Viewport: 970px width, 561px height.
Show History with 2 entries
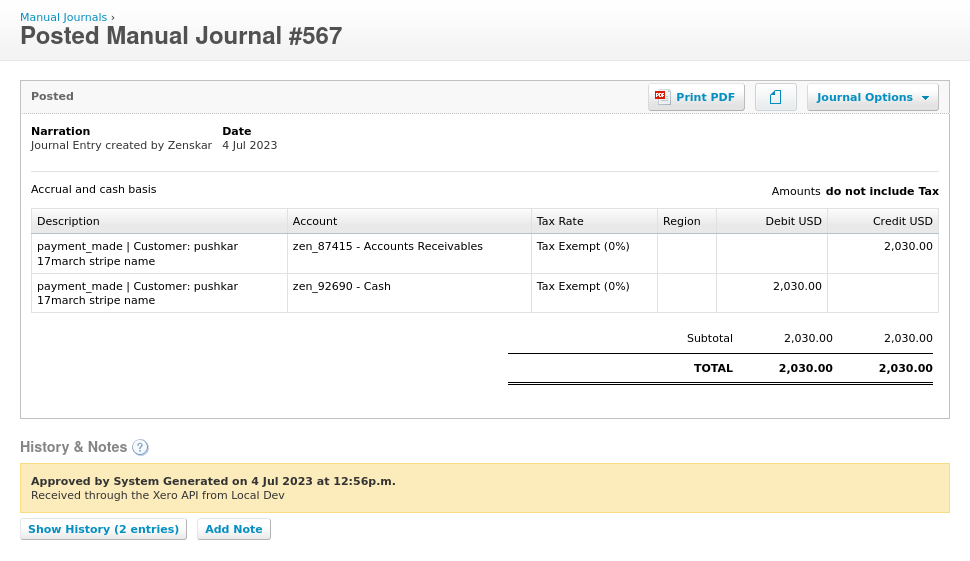103,529
